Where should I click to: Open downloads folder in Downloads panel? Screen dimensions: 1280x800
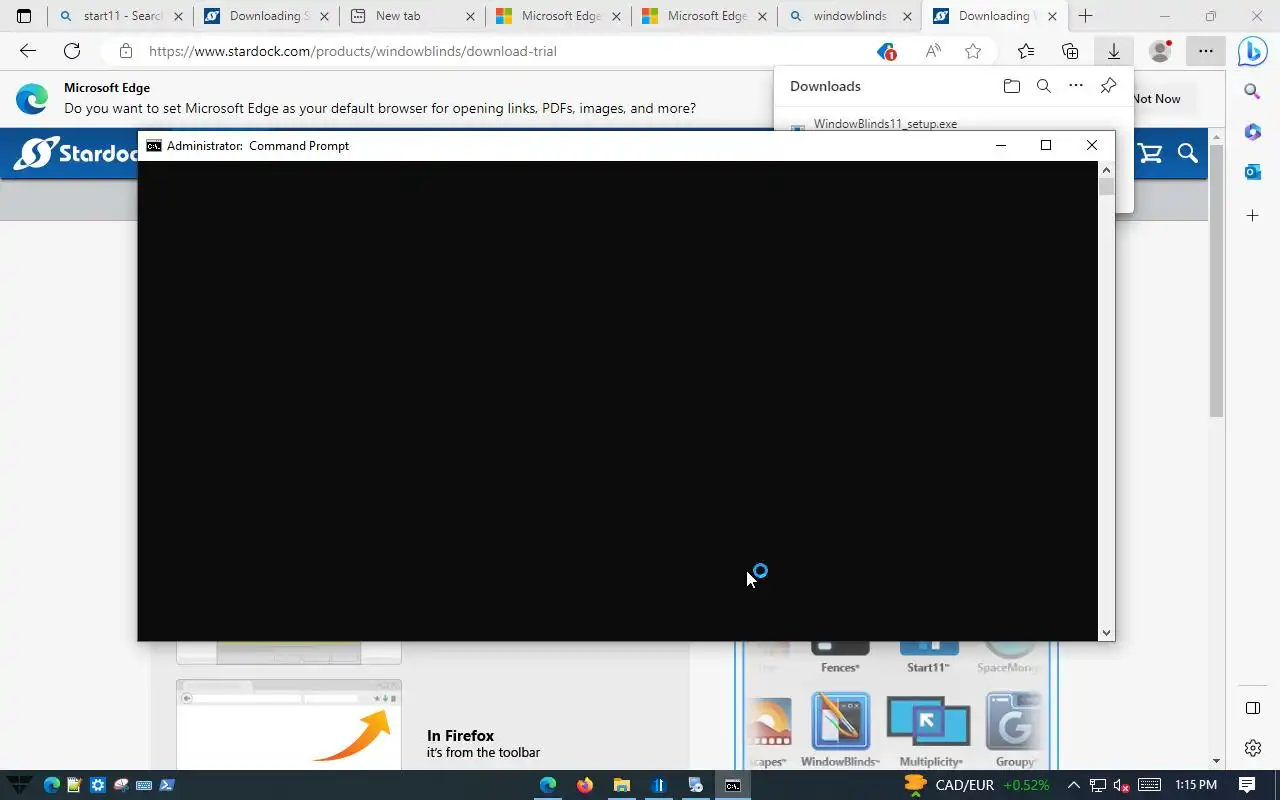coord(1012,86)
